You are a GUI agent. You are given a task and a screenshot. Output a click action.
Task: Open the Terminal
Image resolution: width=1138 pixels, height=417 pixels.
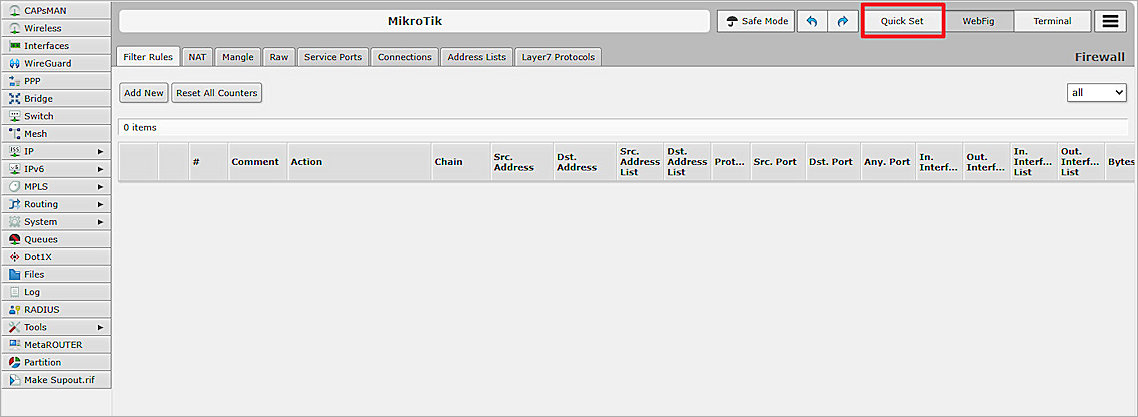[1052, 21]
